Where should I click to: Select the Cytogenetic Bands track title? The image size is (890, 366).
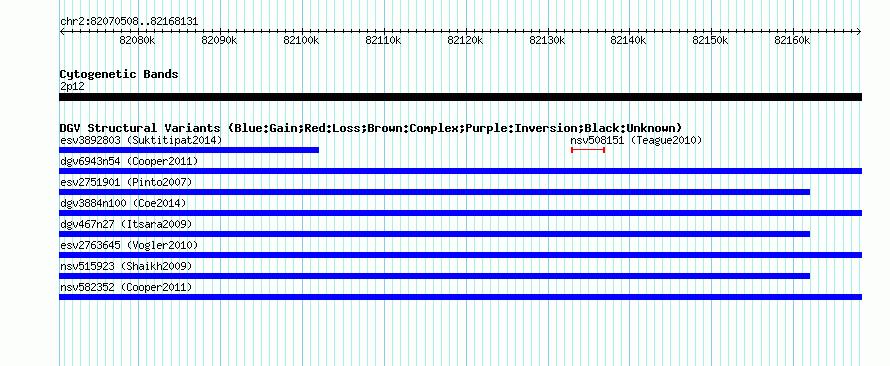pos(119,74)
